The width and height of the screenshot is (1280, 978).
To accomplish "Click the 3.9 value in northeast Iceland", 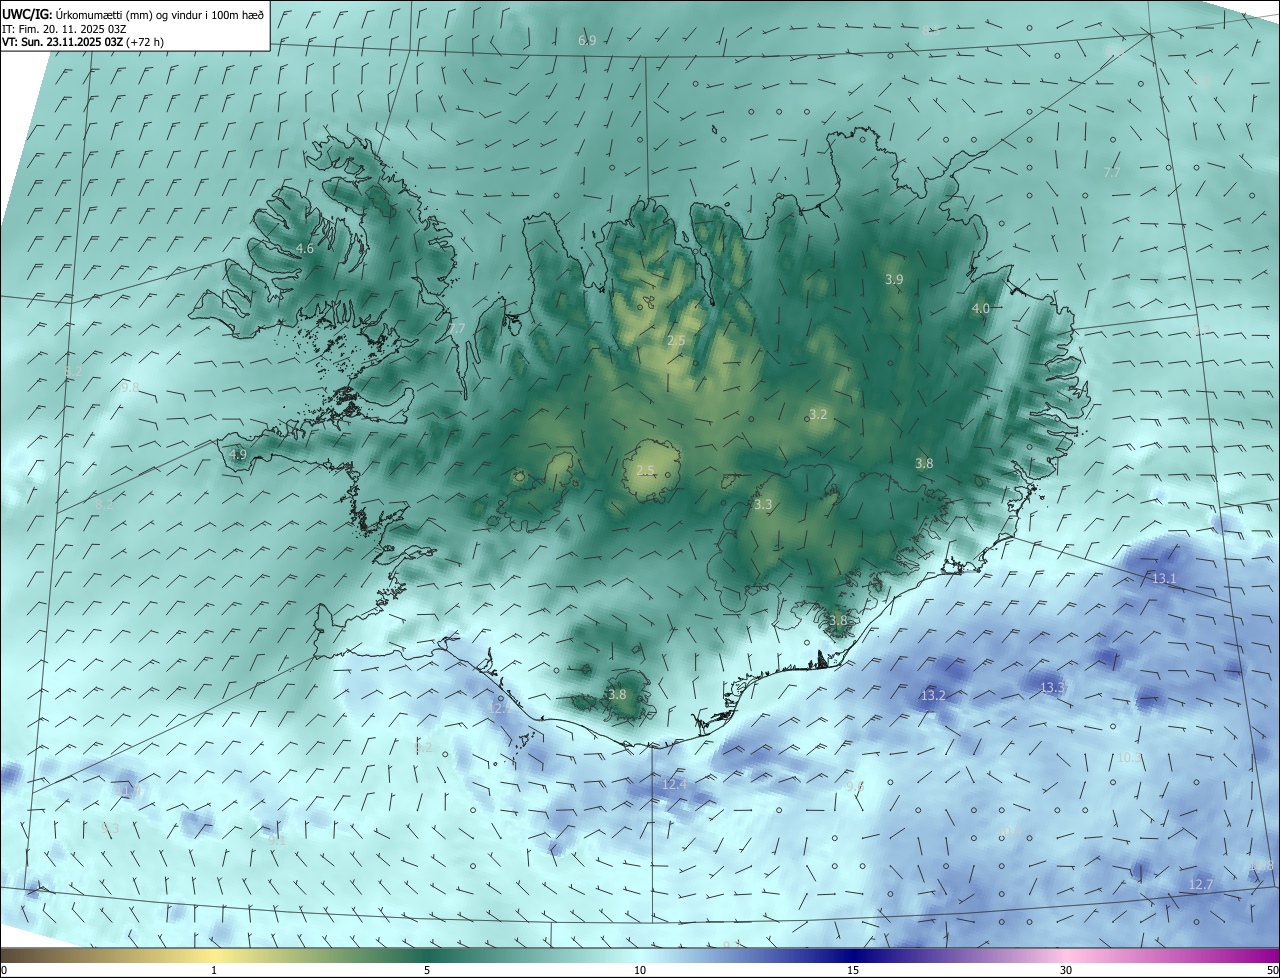I will [894, 280].
